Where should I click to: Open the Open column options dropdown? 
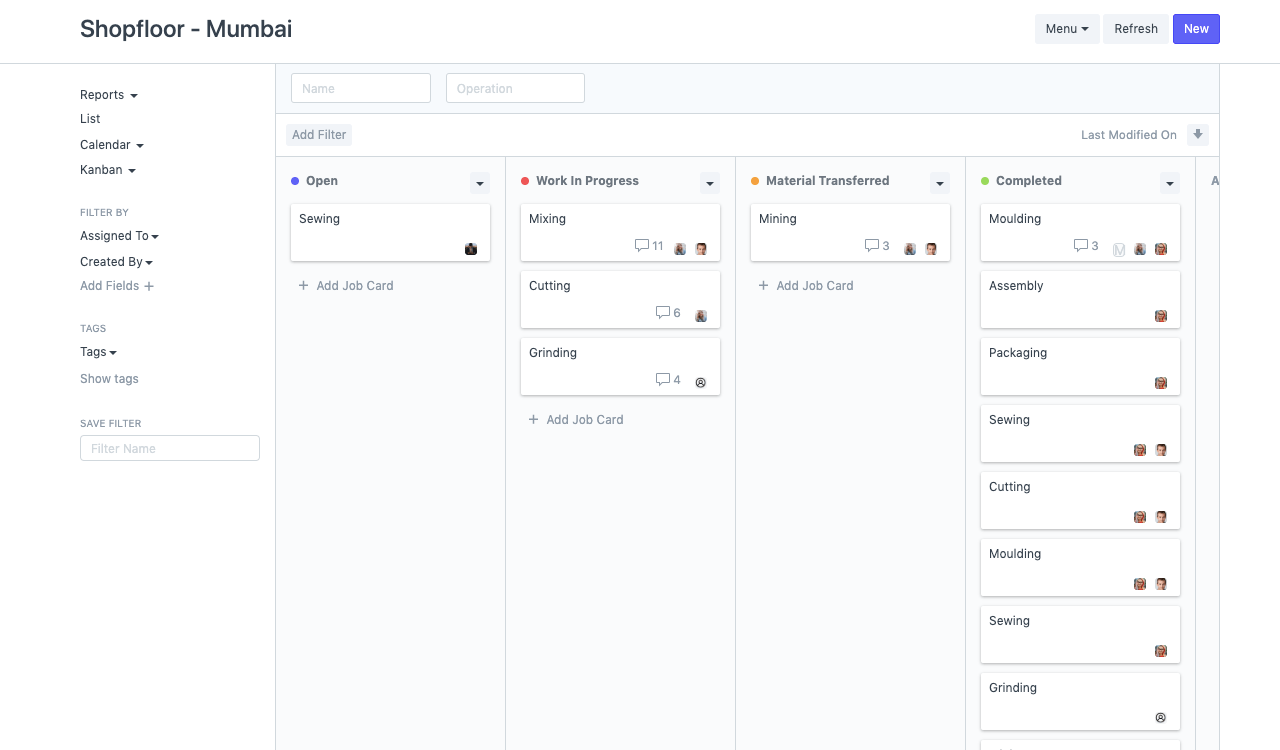480,183
